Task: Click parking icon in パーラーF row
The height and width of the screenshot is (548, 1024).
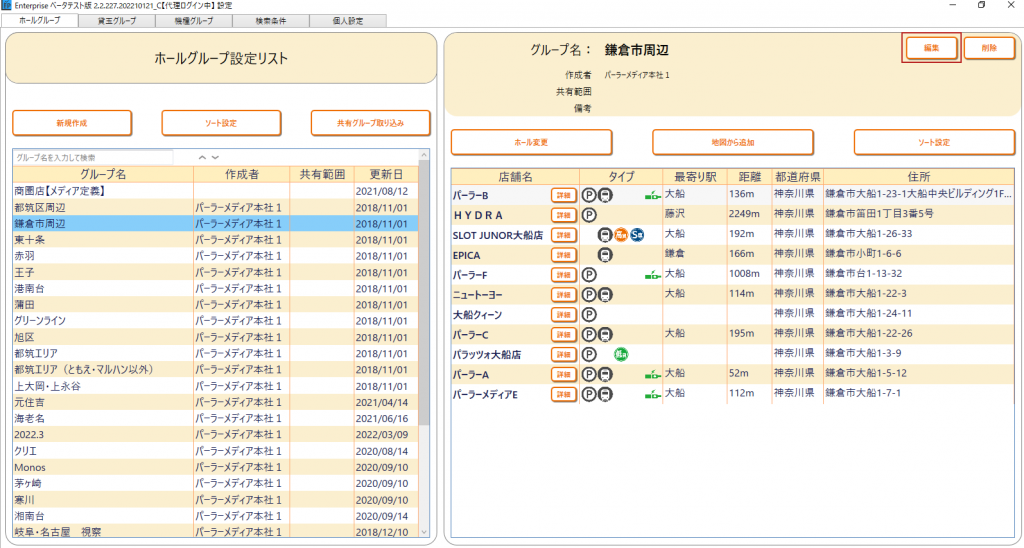Action: click(589, 274)
